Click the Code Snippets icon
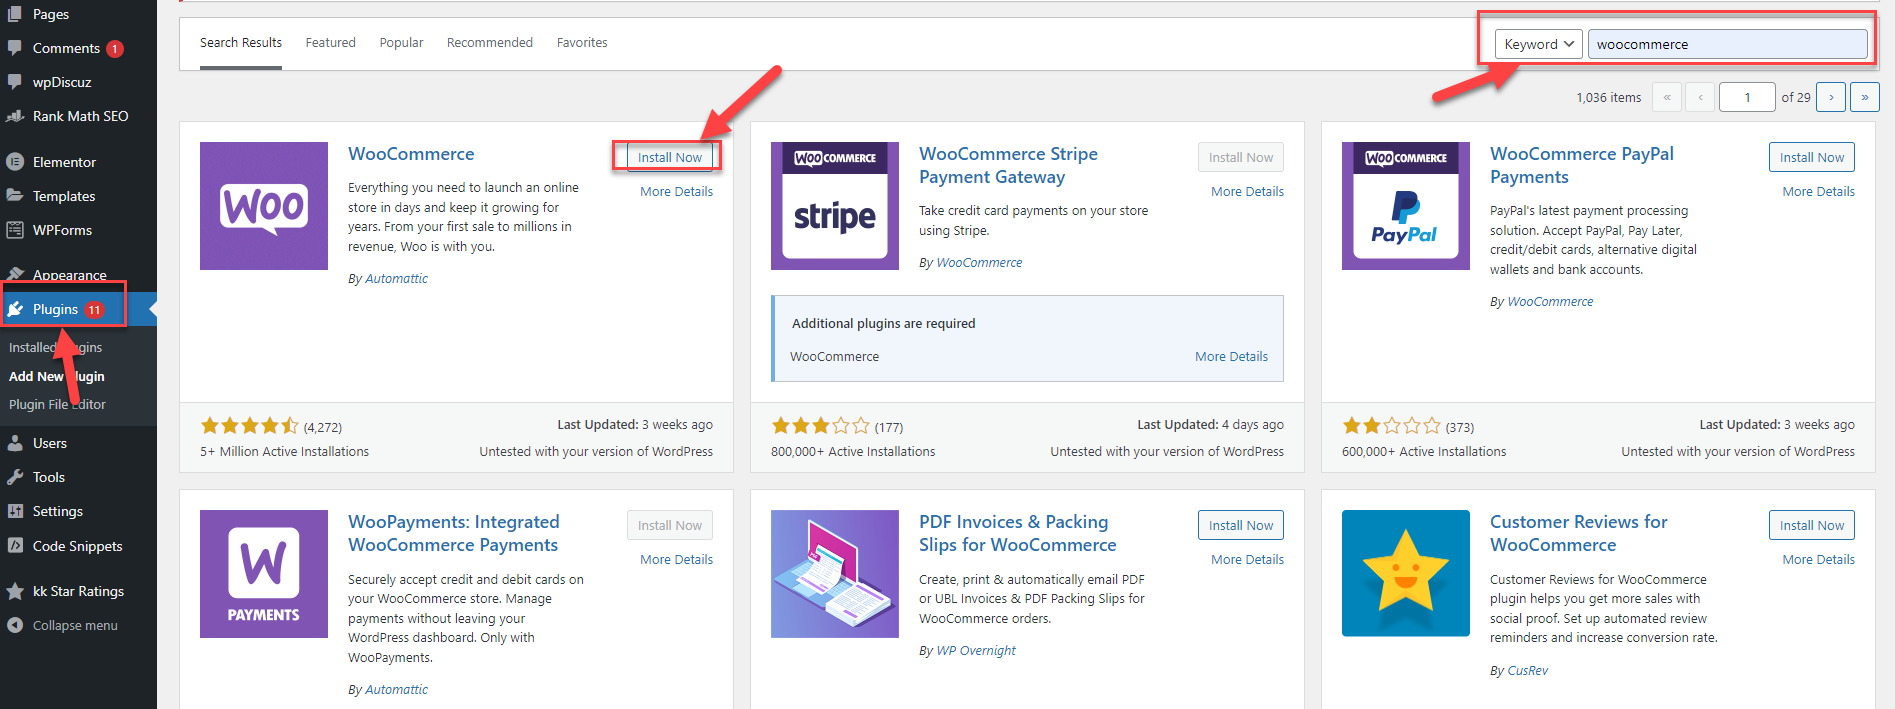Viewport: 1895px width, 709px height. coord(15,546)
